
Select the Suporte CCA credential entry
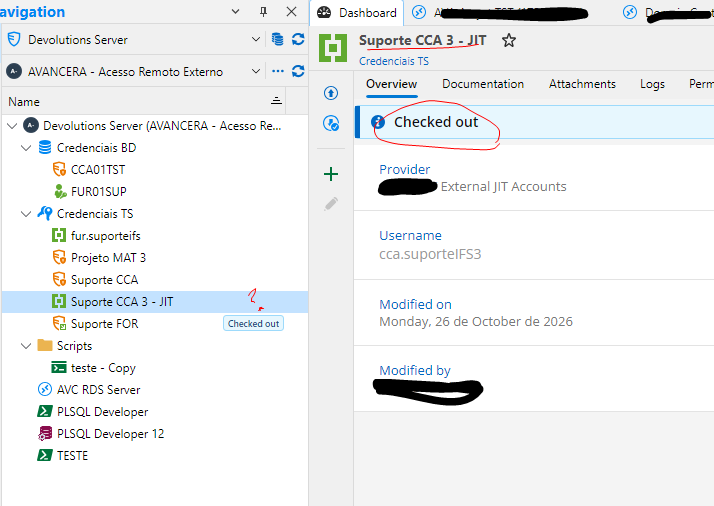click(105, 280)
